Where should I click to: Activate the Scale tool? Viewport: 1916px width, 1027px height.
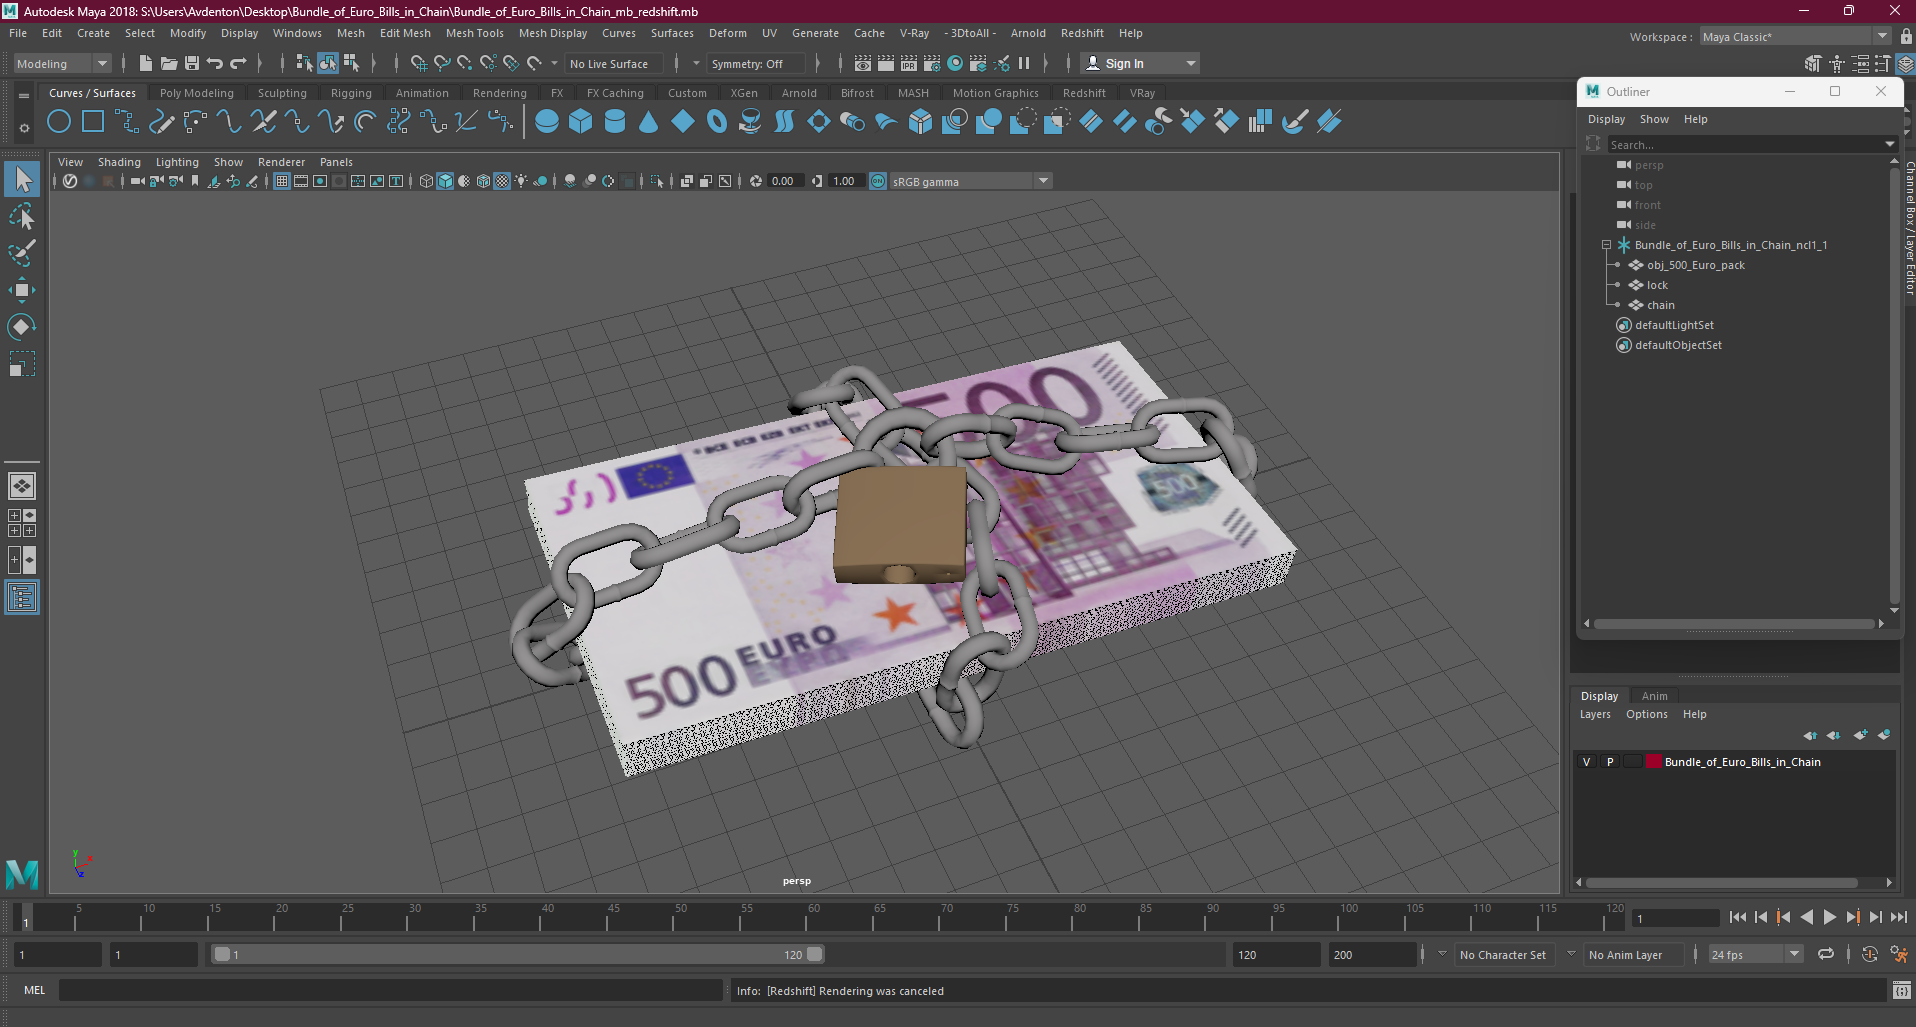[x=22, y=364]
